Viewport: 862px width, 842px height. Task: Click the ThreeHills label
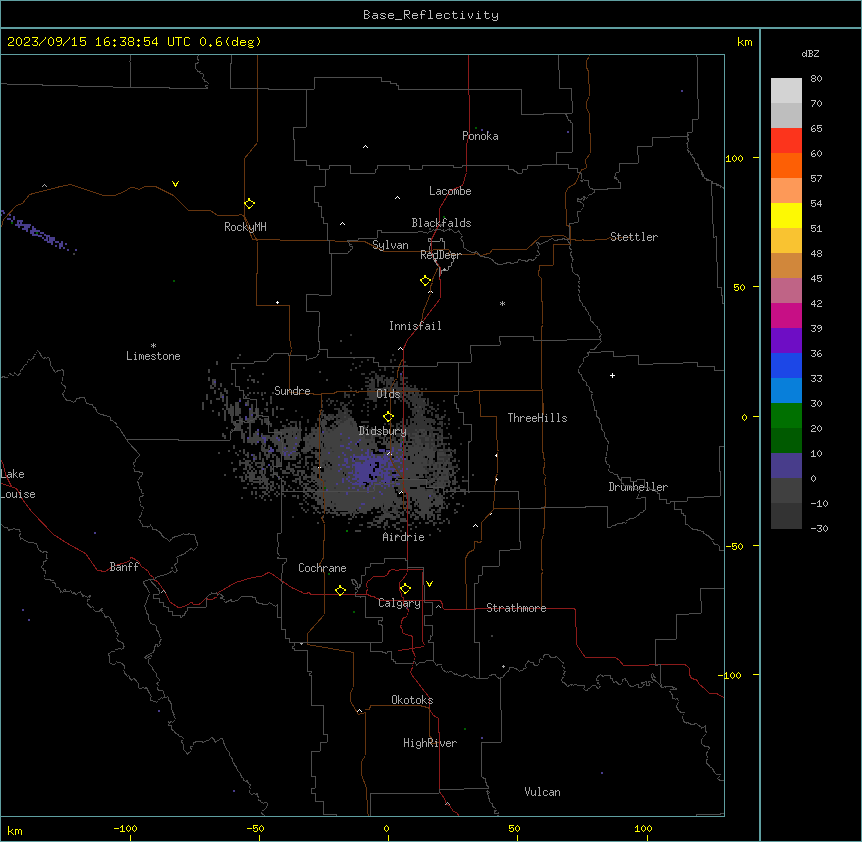[x=537, y=418]
